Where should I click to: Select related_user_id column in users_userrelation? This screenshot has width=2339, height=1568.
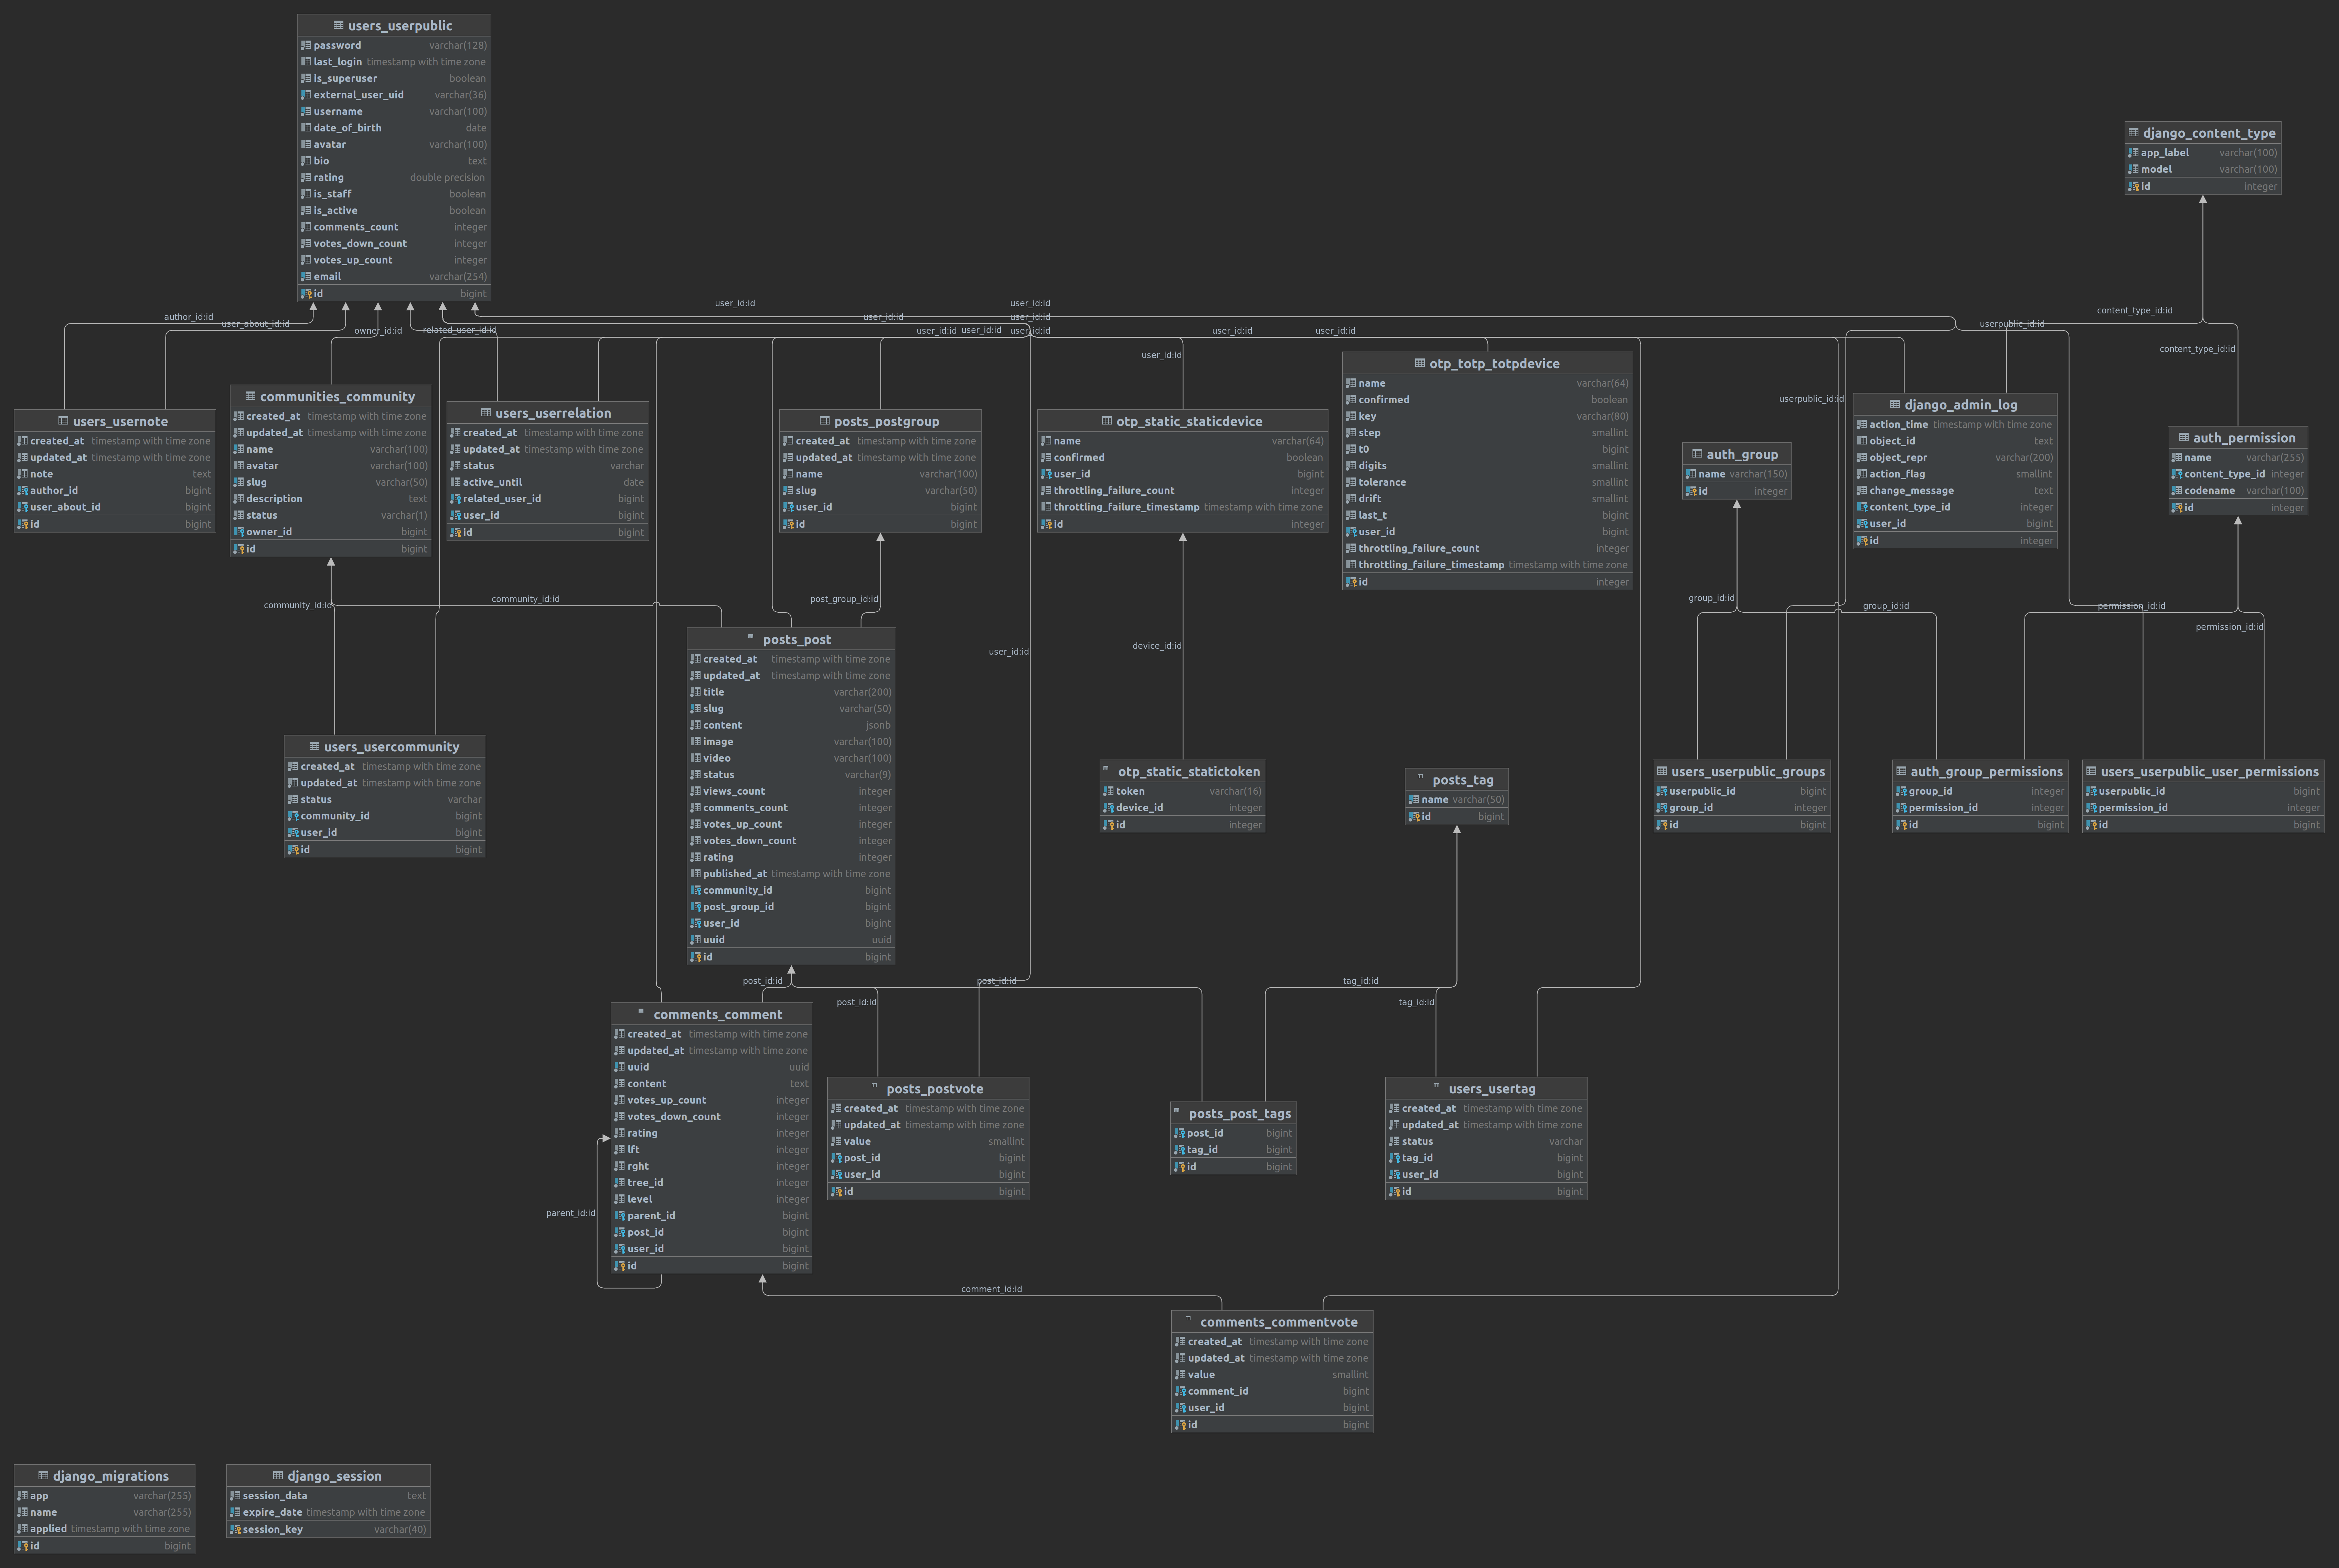coord(548,499)
